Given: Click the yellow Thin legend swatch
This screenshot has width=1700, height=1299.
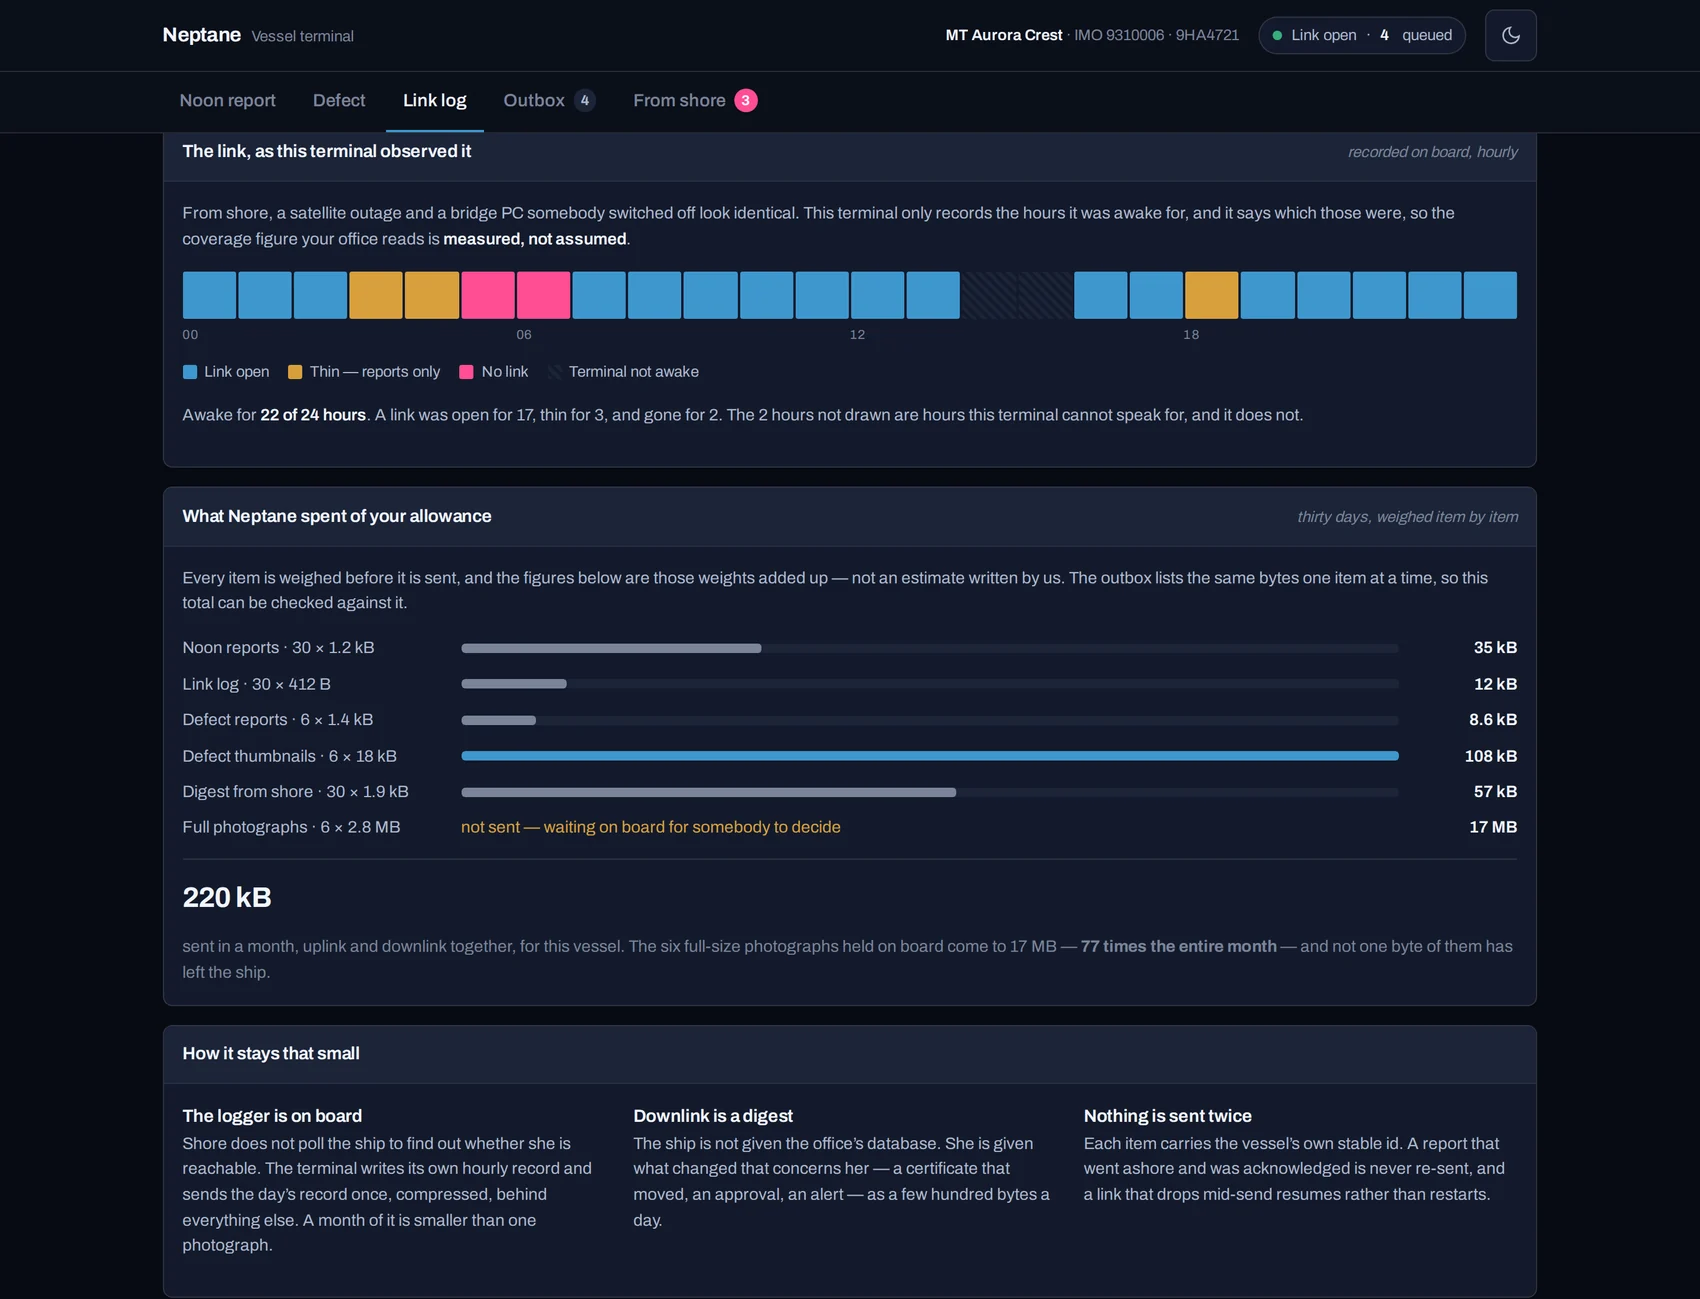Looking at the screenshot, I should pos(295,372).
